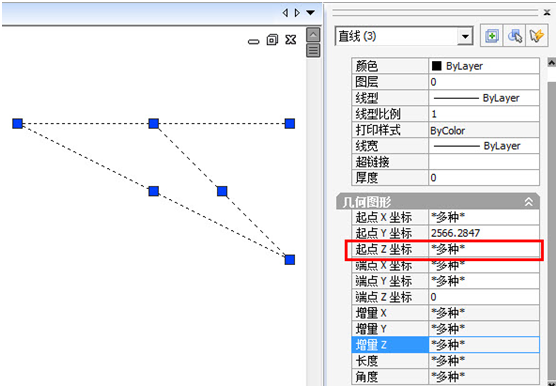This screenshot has height=388, width=558.
Task: Open the tab list down-arrow
Action: [311, 13]
